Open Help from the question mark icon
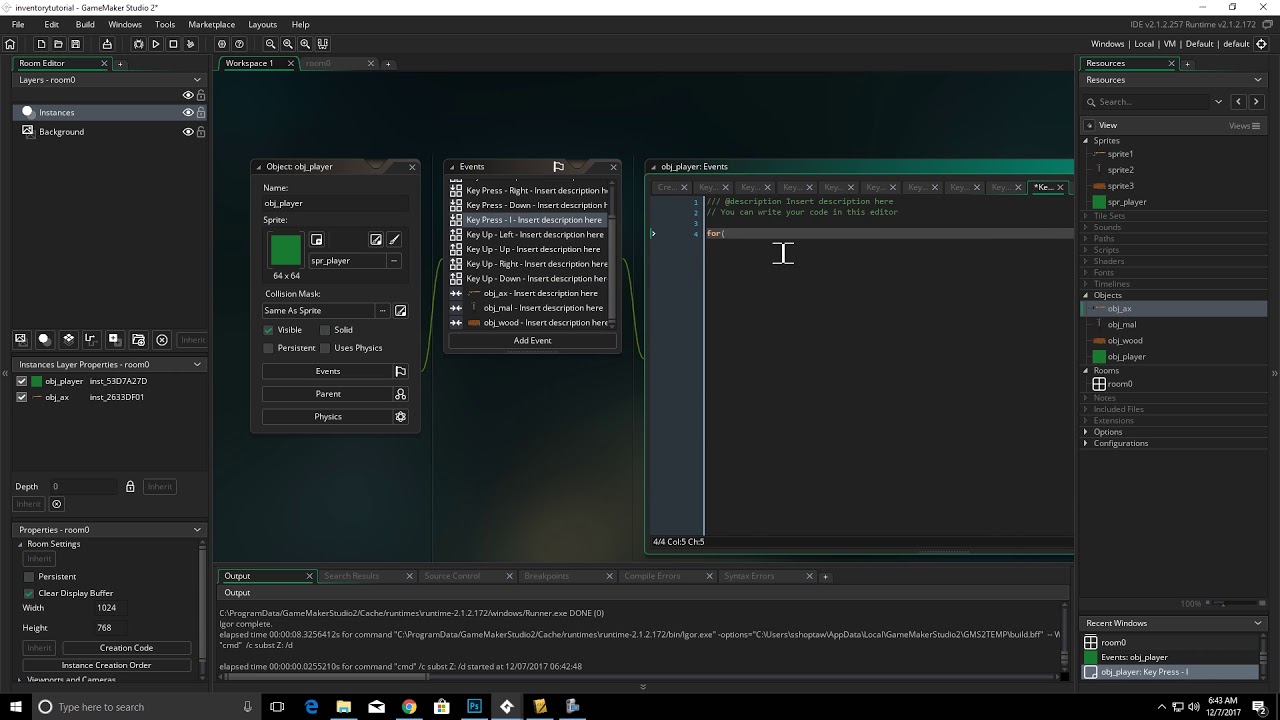 [239, 44]
